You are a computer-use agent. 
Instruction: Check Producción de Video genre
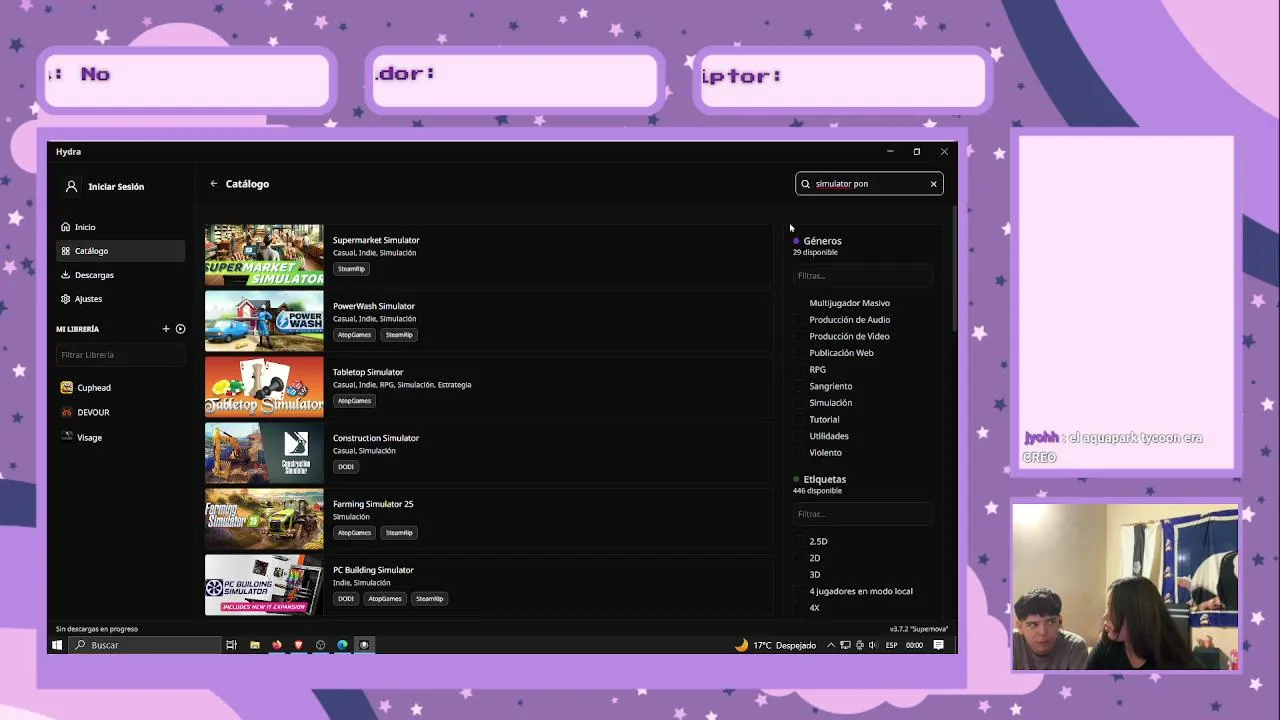point(799,336)
